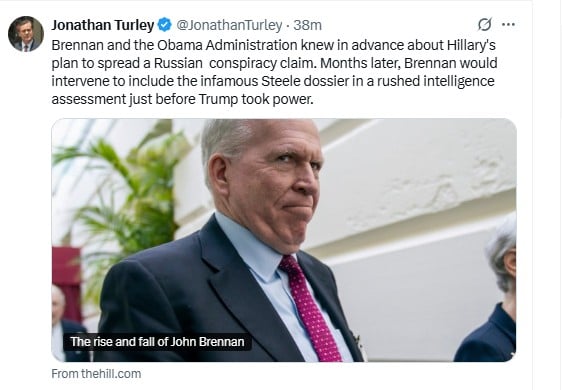Follow the 'From thehill.com' source link
The image size is (562, 390).
coord(96,374)
